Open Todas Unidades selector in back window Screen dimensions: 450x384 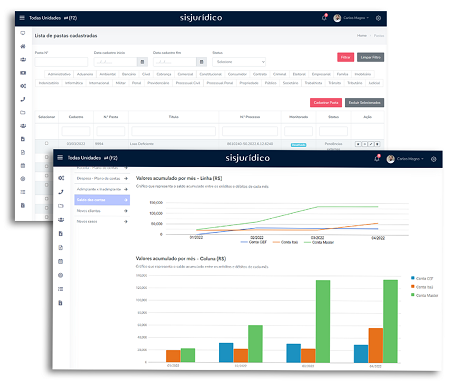[x=53, y=18]
